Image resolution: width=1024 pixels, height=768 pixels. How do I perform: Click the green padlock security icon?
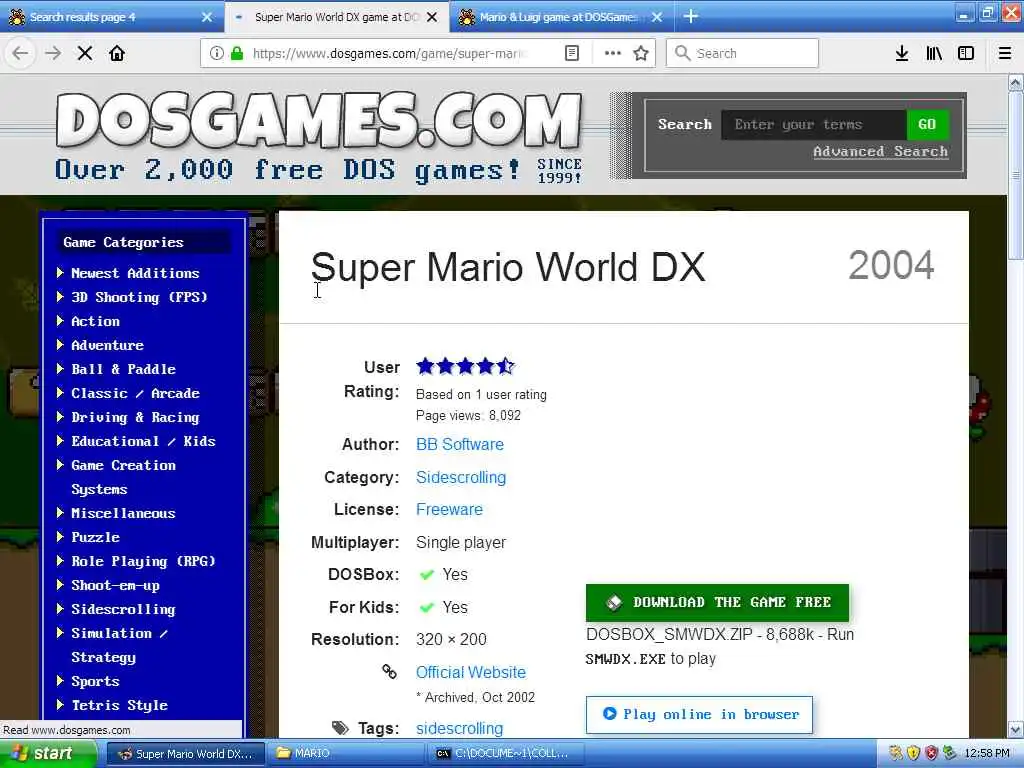[237, 54]
